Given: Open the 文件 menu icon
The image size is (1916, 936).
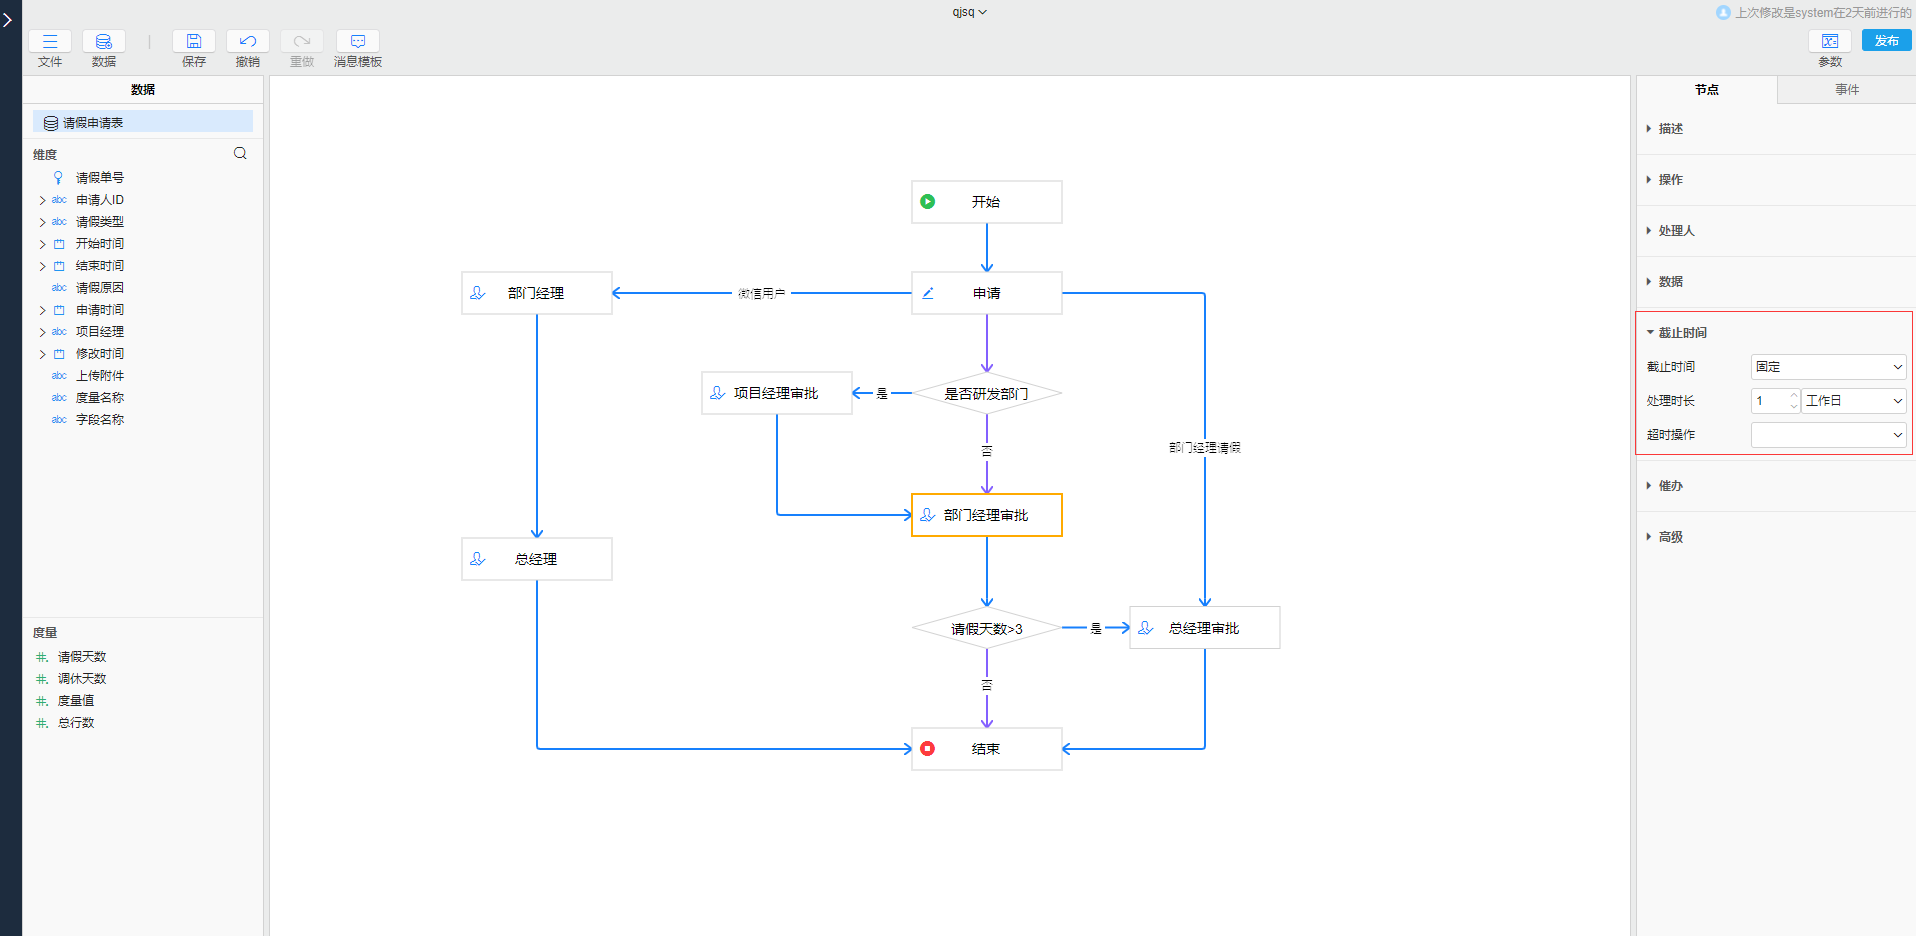Looking at the screenshot, I should (x=49, y=41).
